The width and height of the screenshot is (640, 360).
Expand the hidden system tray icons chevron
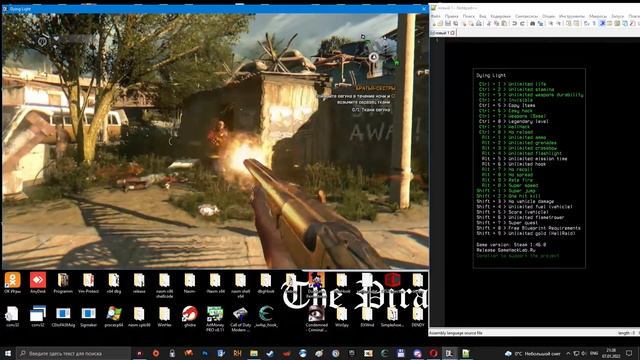[x=568, y=353]
